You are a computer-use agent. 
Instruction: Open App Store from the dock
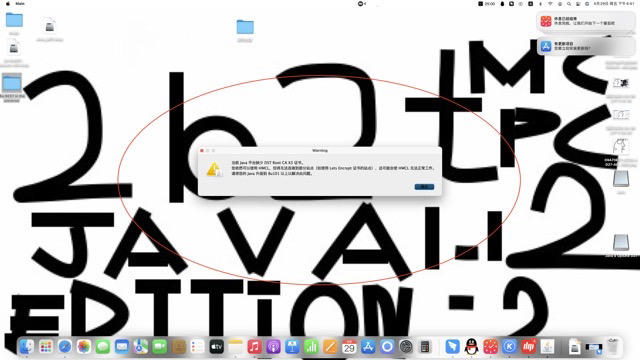click(368, 347)
